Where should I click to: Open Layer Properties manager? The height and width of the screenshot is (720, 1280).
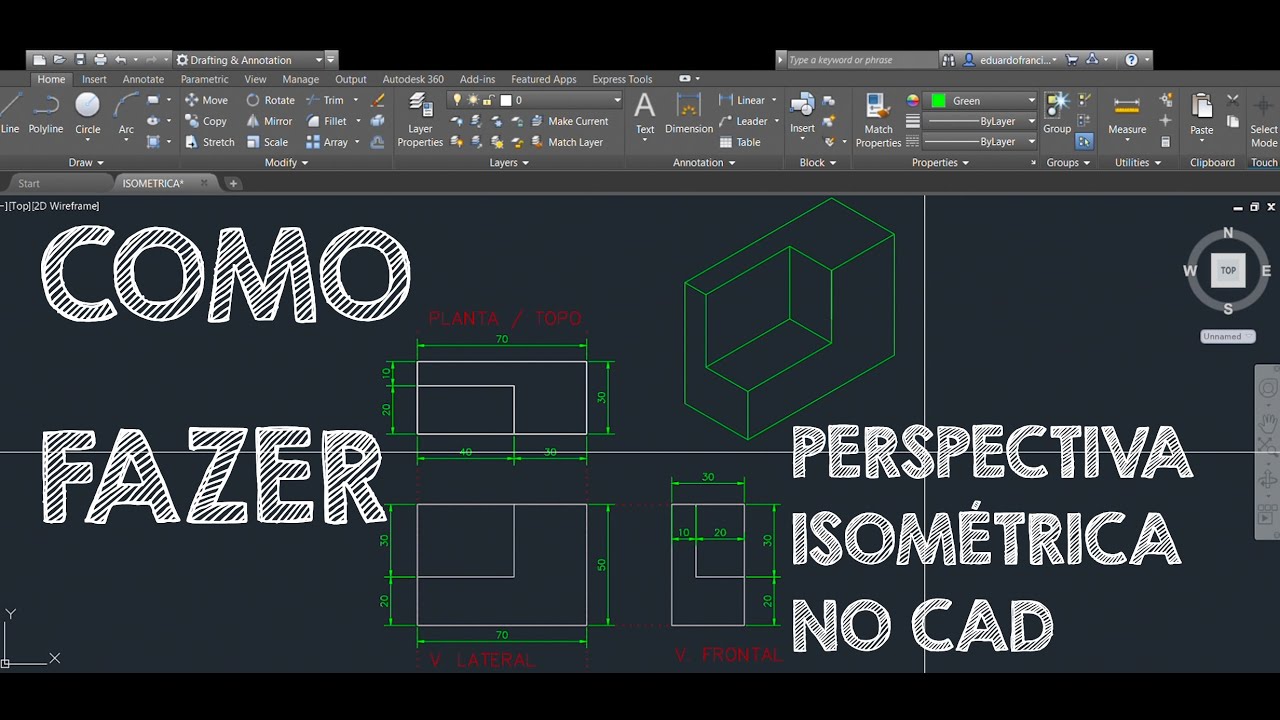420,120
